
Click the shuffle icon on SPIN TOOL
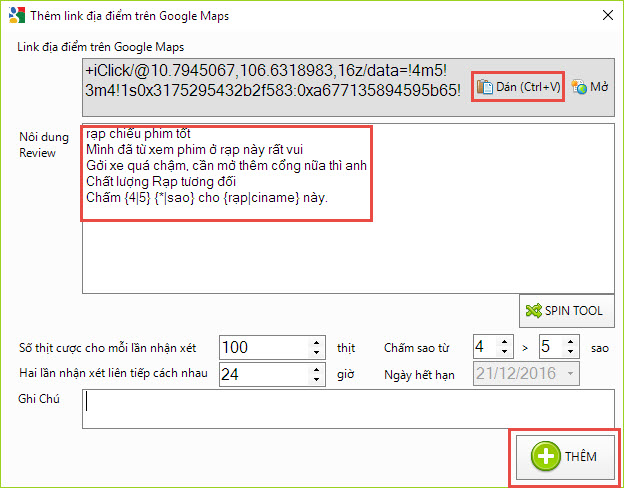tap(534, 310)
